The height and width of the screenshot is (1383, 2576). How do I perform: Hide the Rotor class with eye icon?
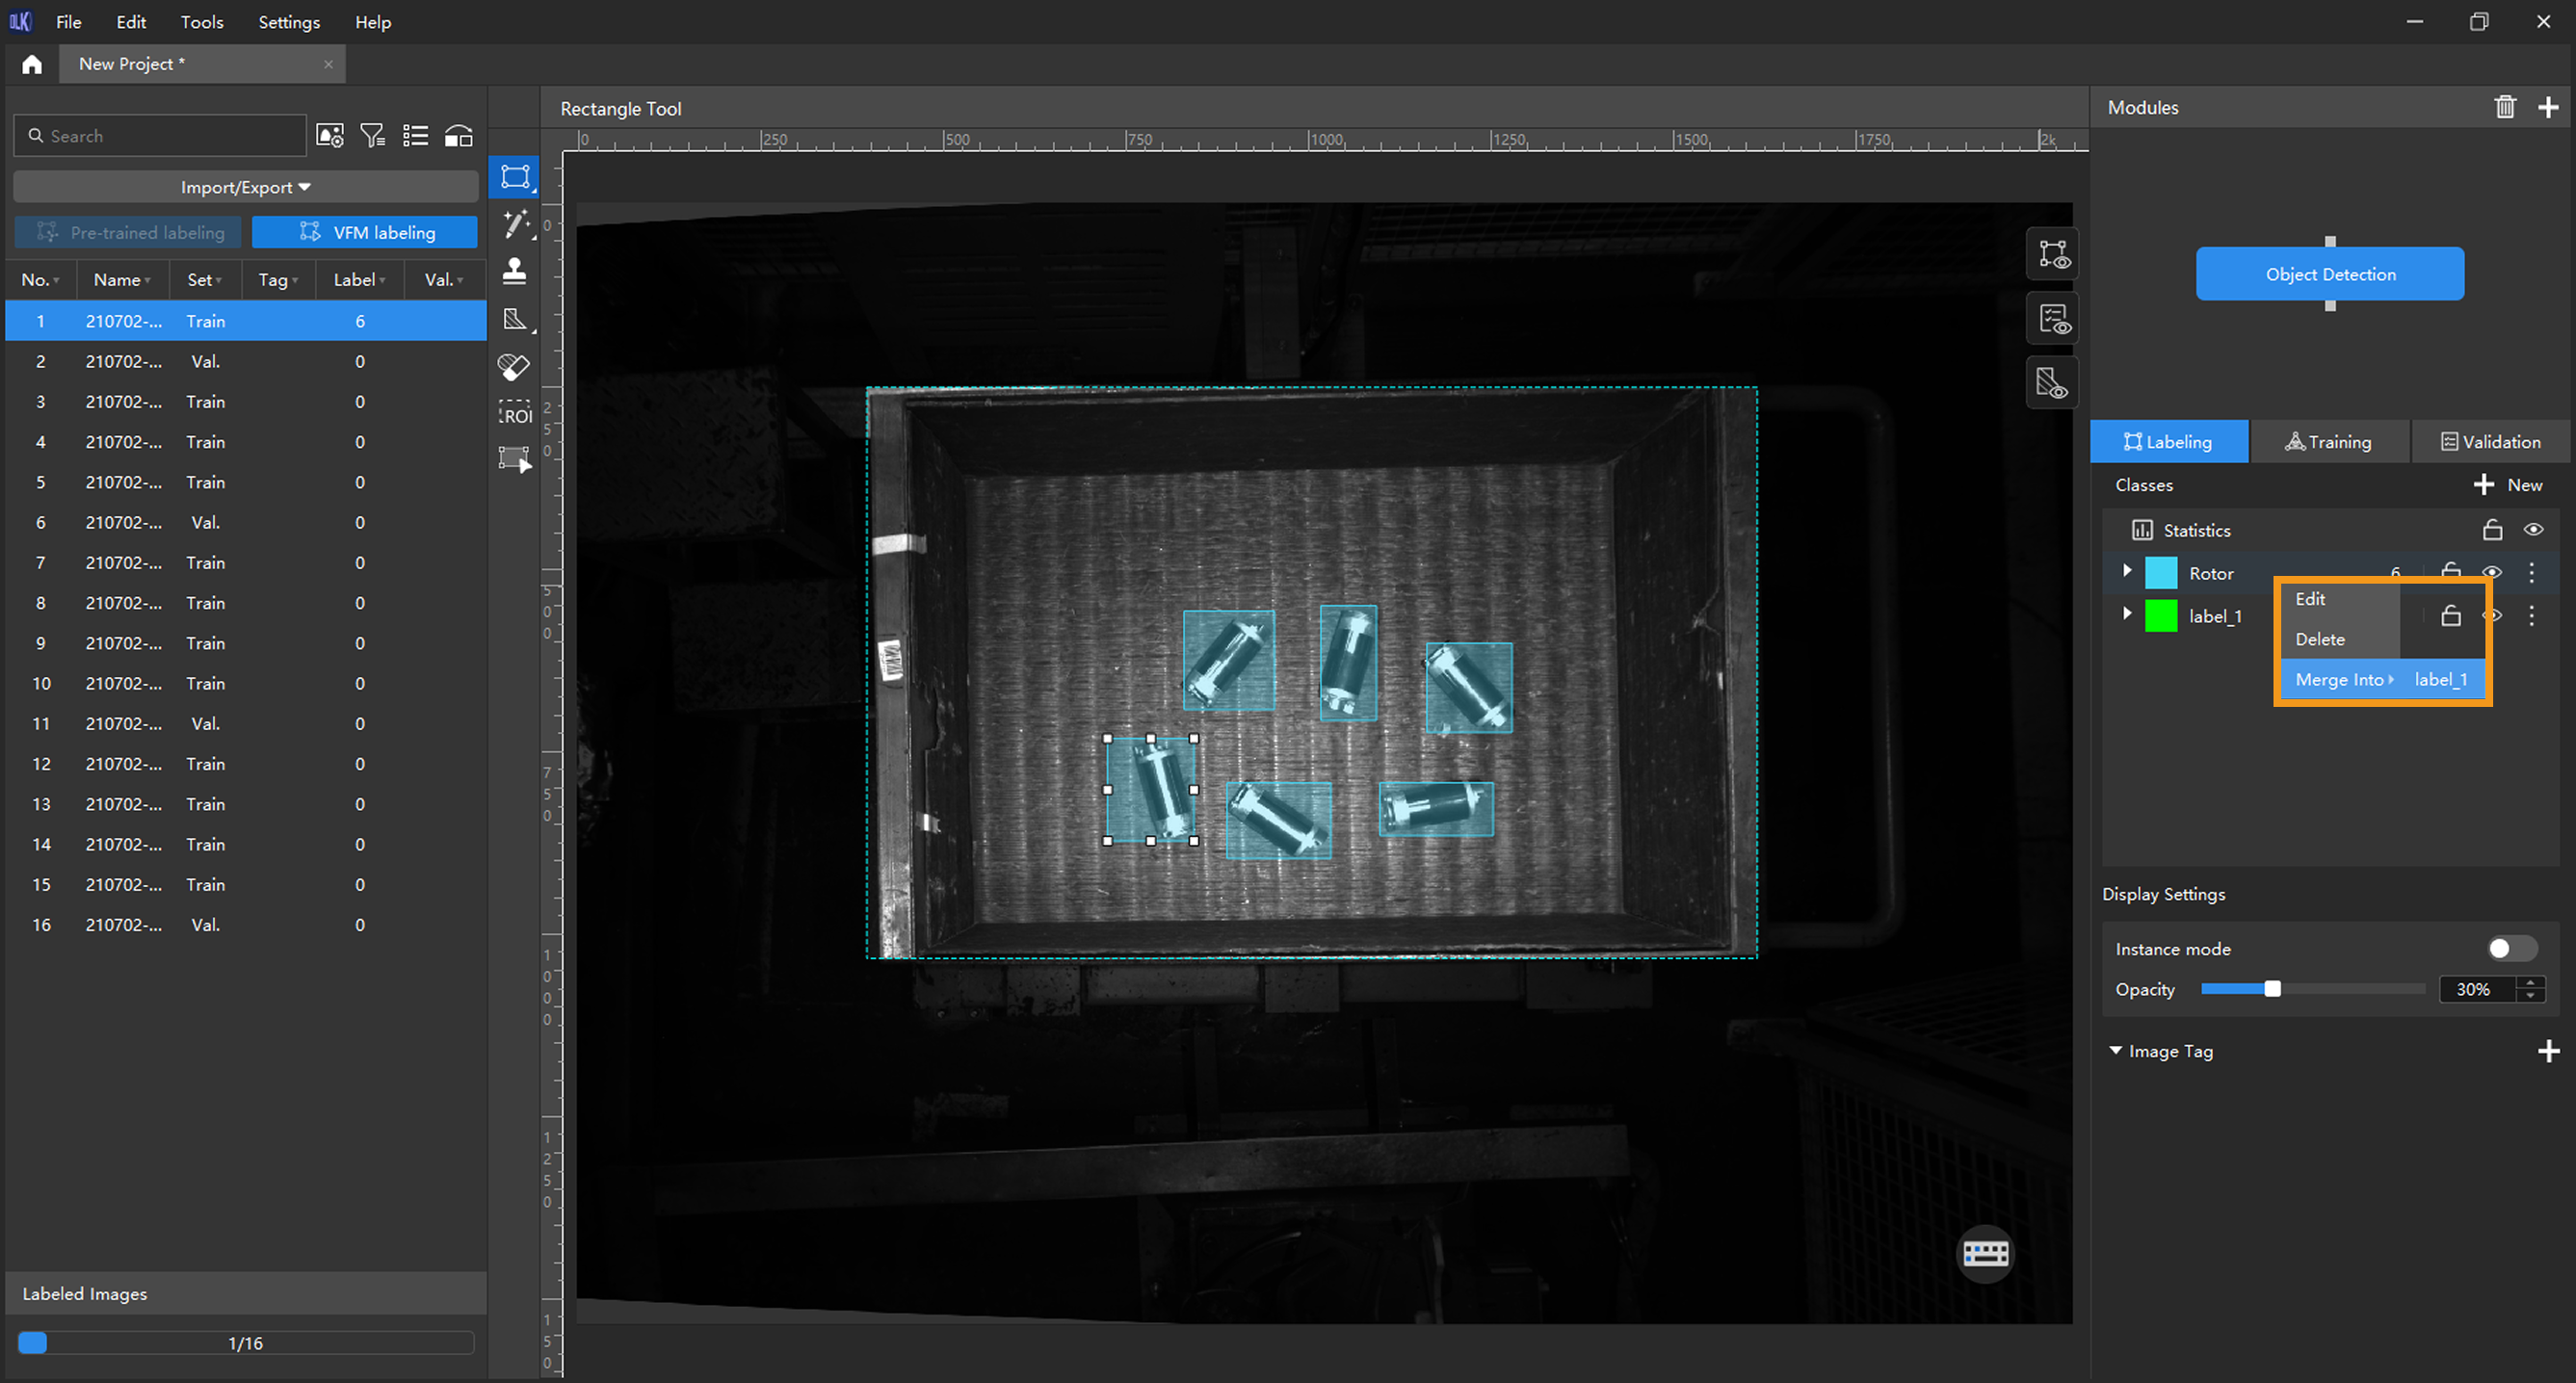(2492, 572)
